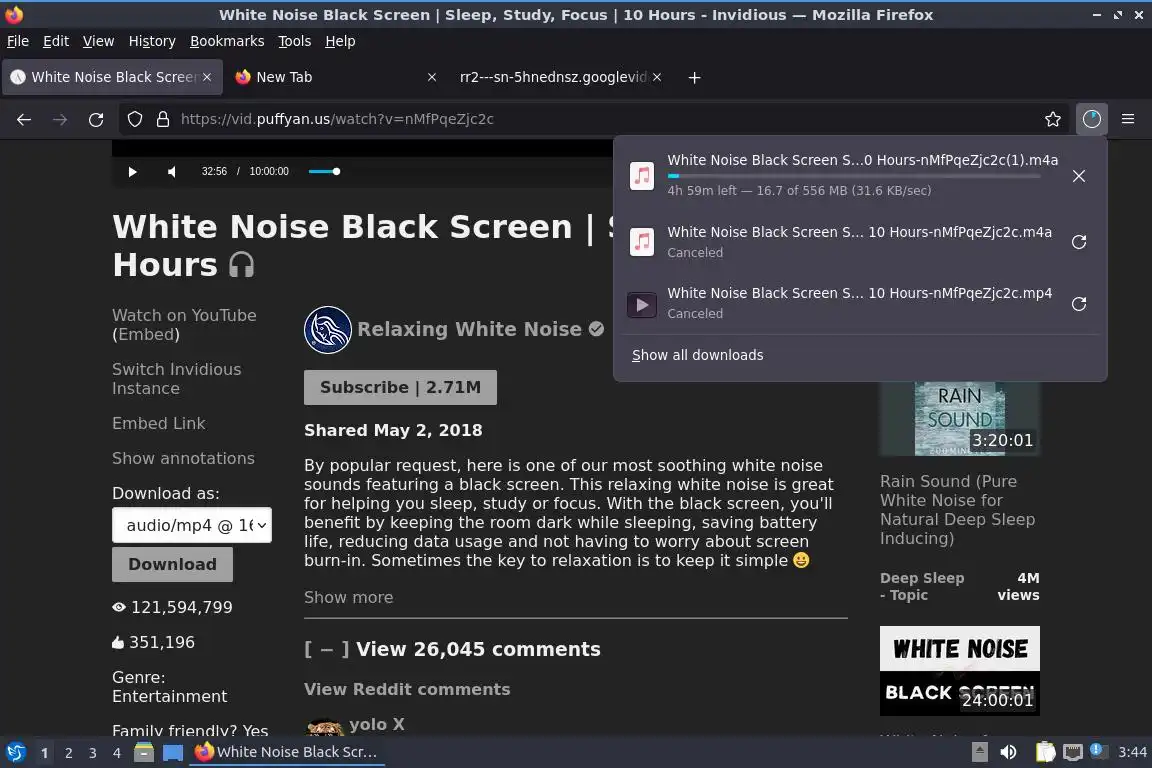1152x768 pixels.
Task: Close the New Tab tab
Action: tap(432, 77)
